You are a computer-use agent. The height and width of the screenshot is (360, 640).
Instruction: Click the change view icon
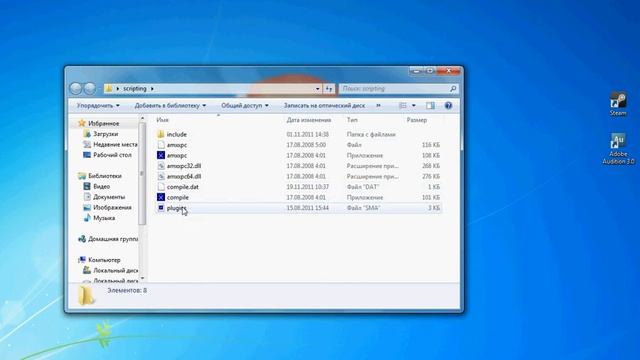[x=402, y=106]
